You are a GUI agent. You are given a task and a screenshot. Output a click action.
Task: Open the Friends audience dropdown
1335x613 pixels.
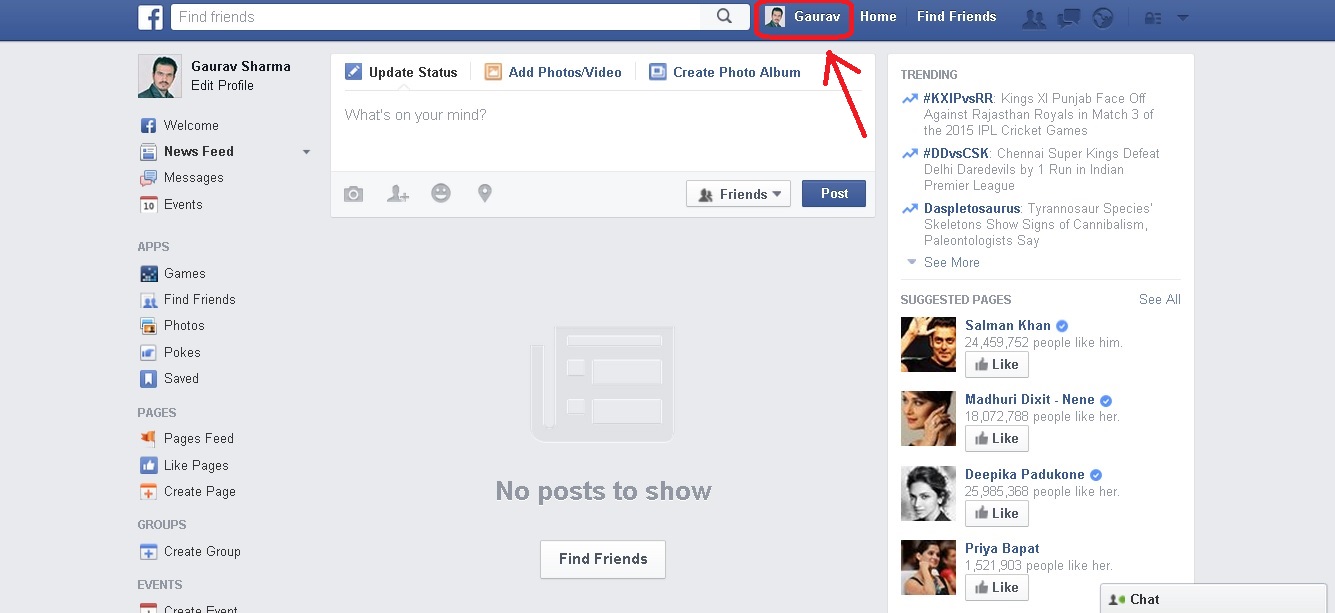click(x=738, y=194)
